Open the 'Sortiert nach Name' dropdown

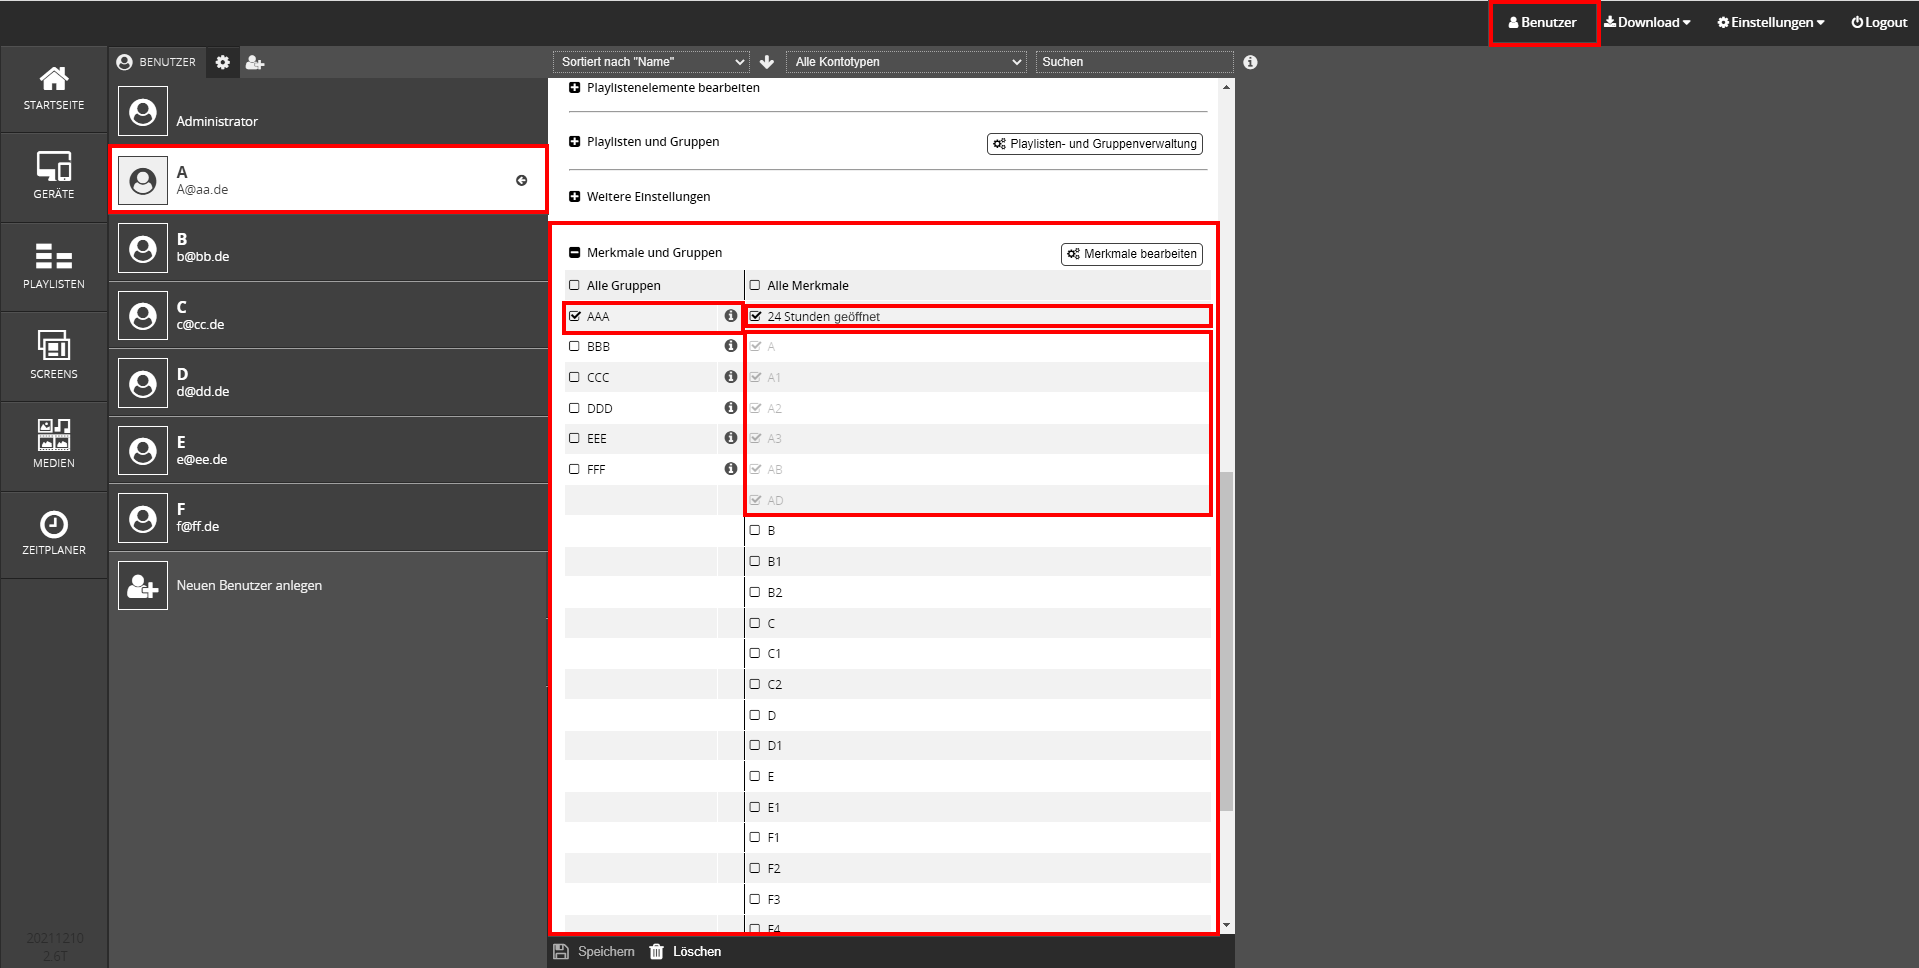click(651, 62)
